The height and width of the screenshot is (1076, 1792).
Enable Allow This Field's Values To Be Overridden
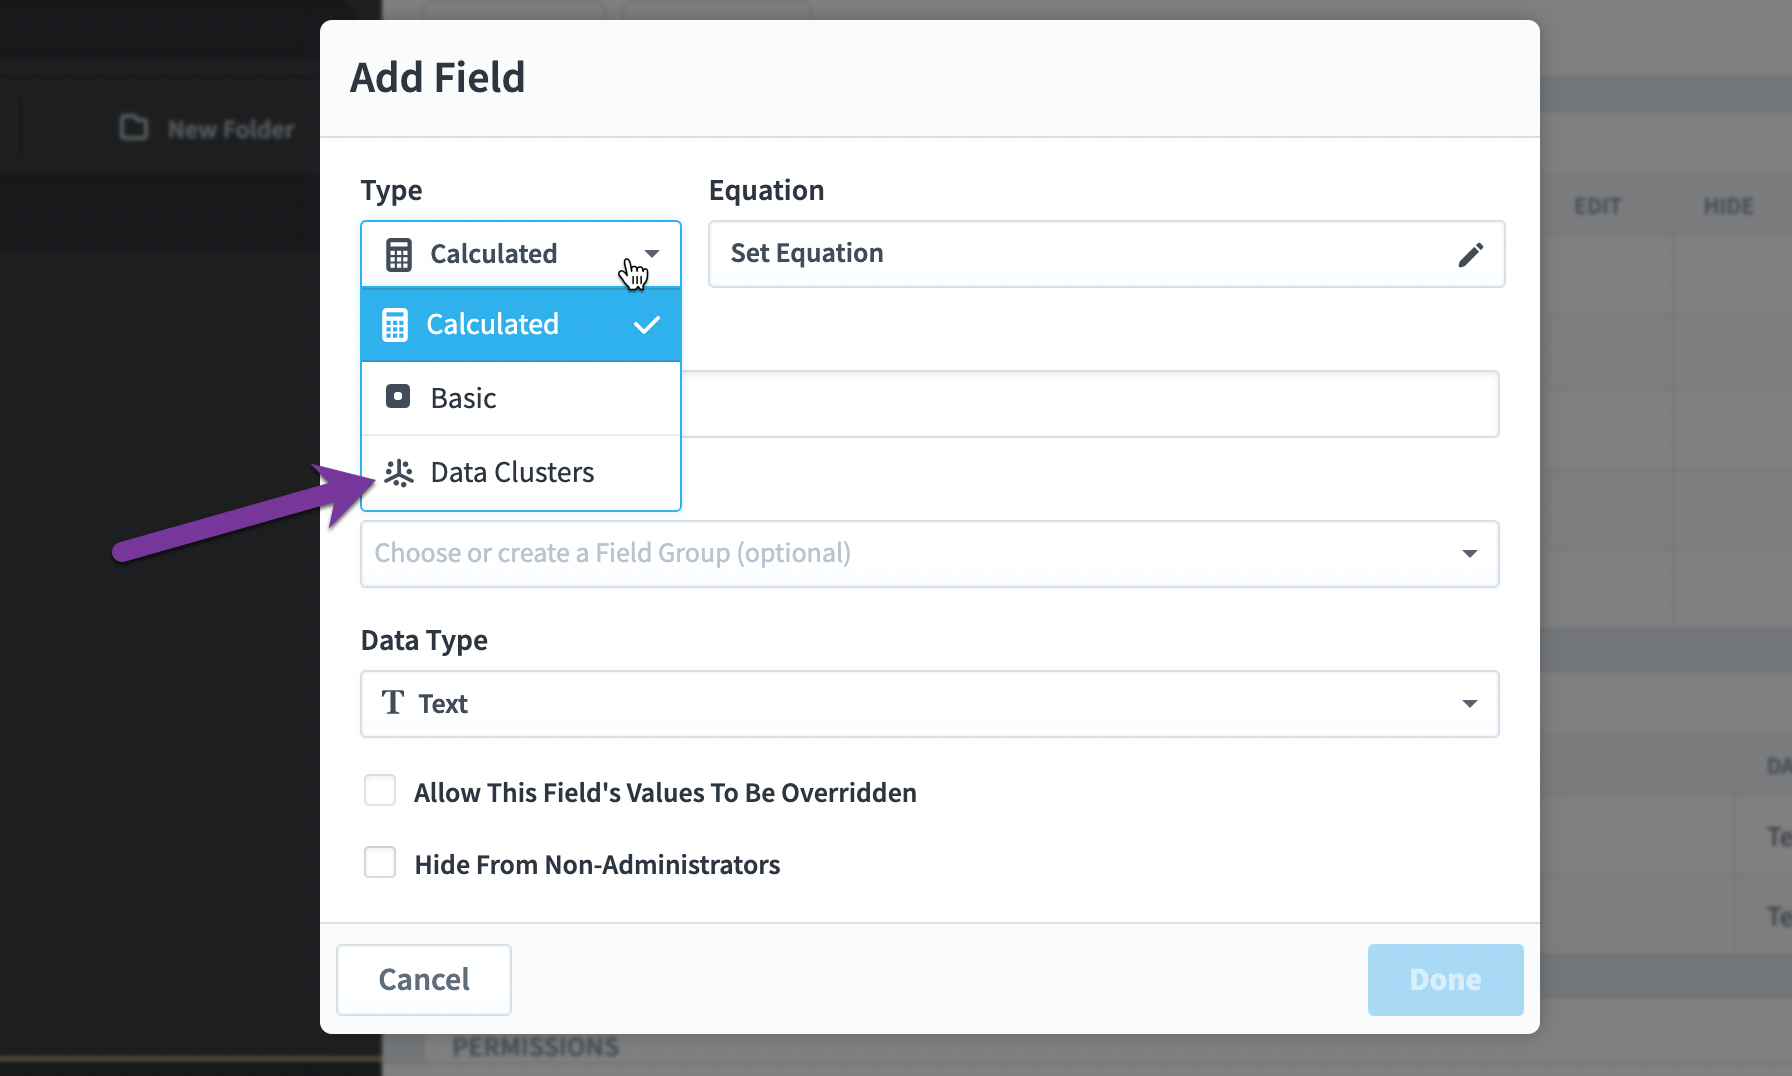(x=380, y=790)
